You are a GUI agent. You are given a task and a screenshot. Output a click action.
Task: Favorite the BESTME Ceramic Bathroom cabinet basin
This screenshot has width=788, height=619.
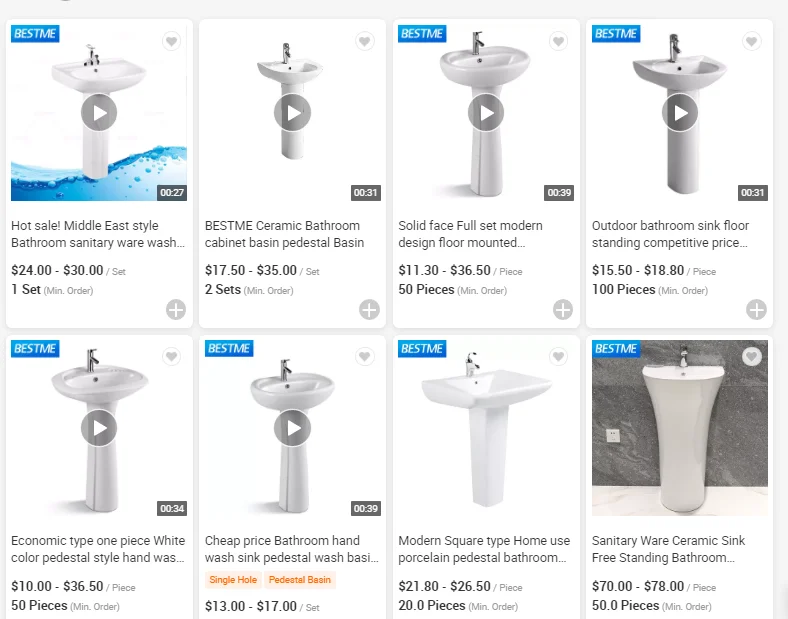click(365, 41)
